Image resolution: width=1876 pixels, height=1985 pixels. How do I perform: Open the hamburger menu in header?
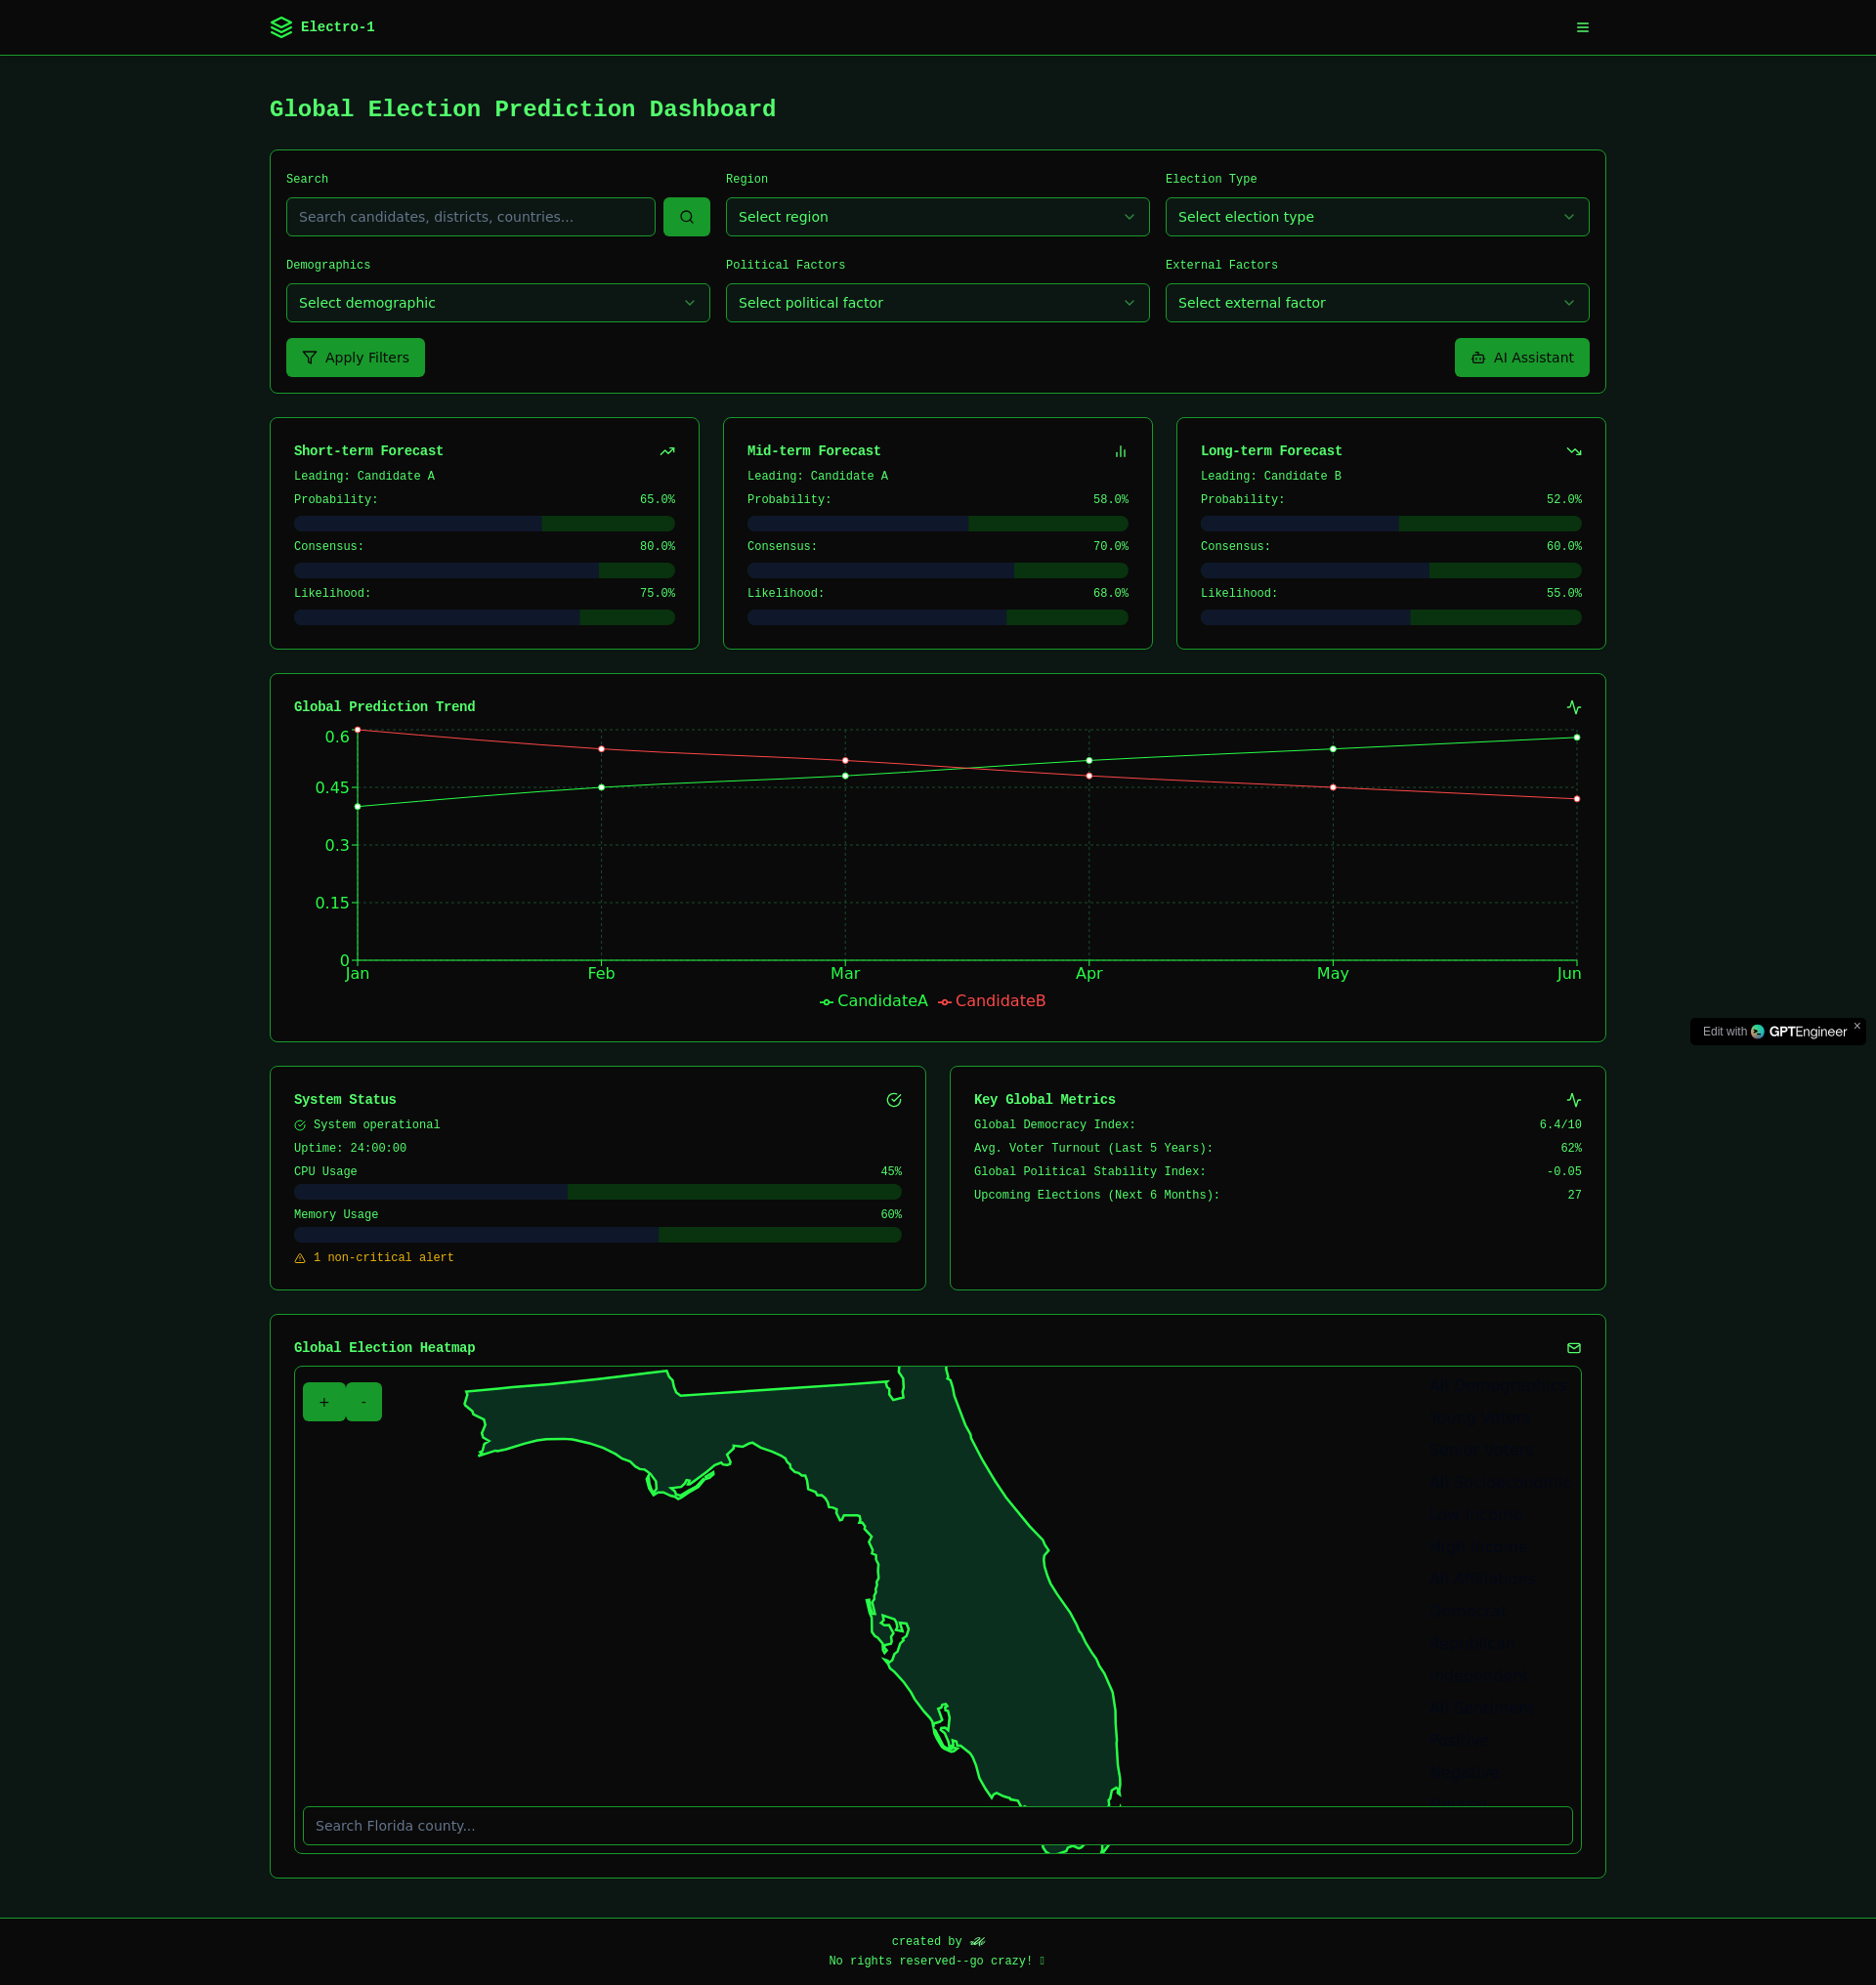(x=1582, y=27)
